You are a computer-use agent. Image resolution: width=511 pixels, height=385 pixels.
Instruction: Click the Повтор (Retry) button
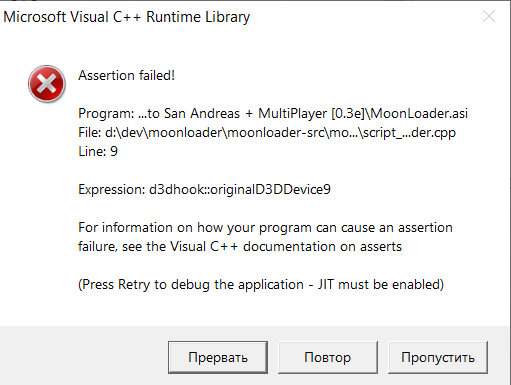click(x=328, y=357)
